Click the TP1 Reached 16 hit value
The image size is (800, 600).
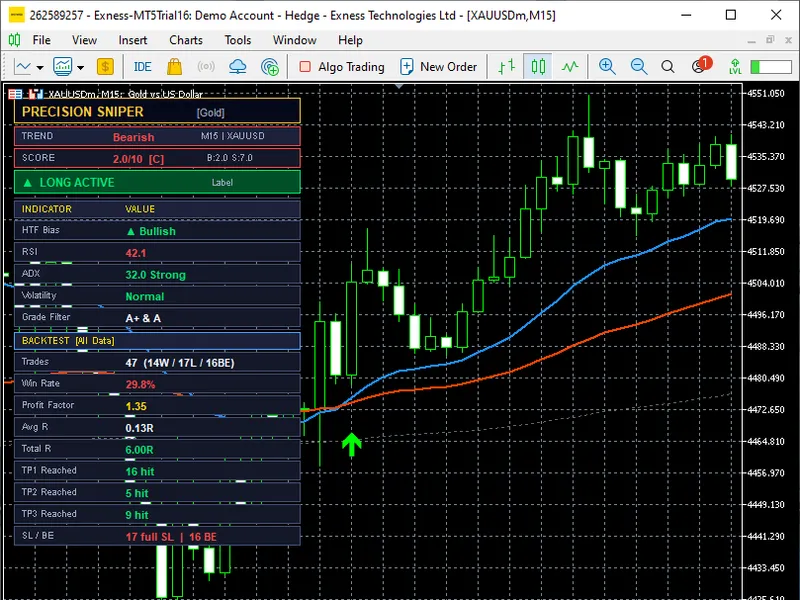point(140,471)
